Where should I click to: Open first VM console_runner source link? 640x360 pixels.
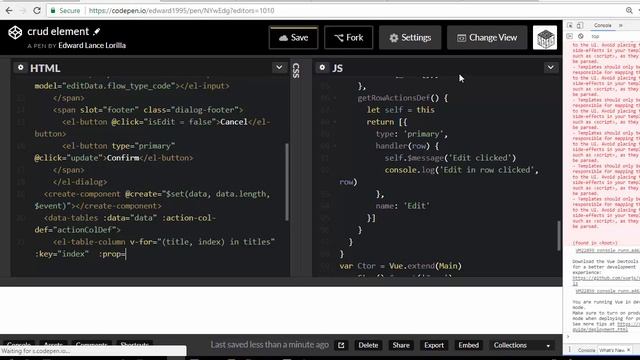click(607, 250)
